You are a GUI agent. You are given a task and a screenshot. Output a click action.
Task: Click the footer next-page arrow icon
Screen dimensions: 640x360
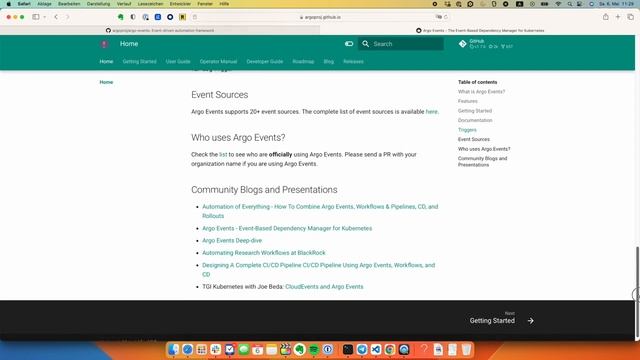[x=530, y=321]
